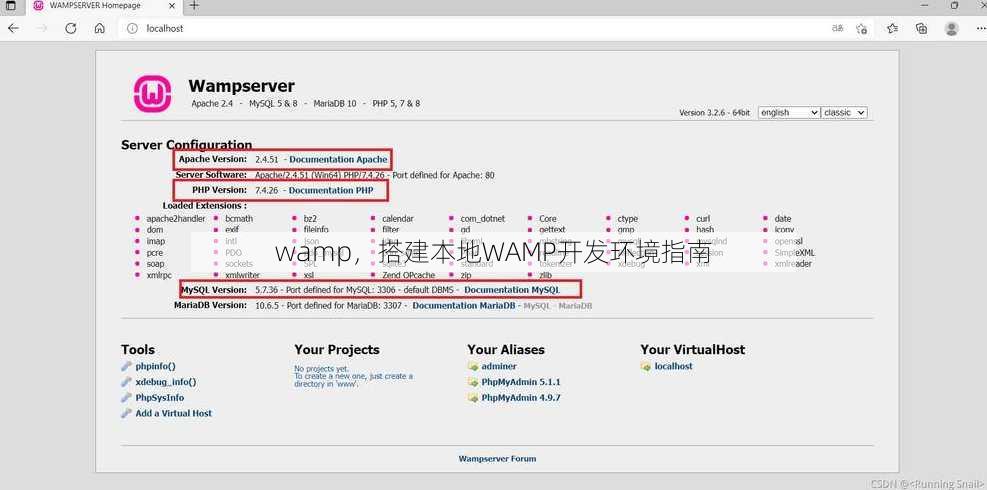The width and height of the screenshot is (987, 490).
Task: Click the browser Back arrow
Action: (x=13, y=28)
